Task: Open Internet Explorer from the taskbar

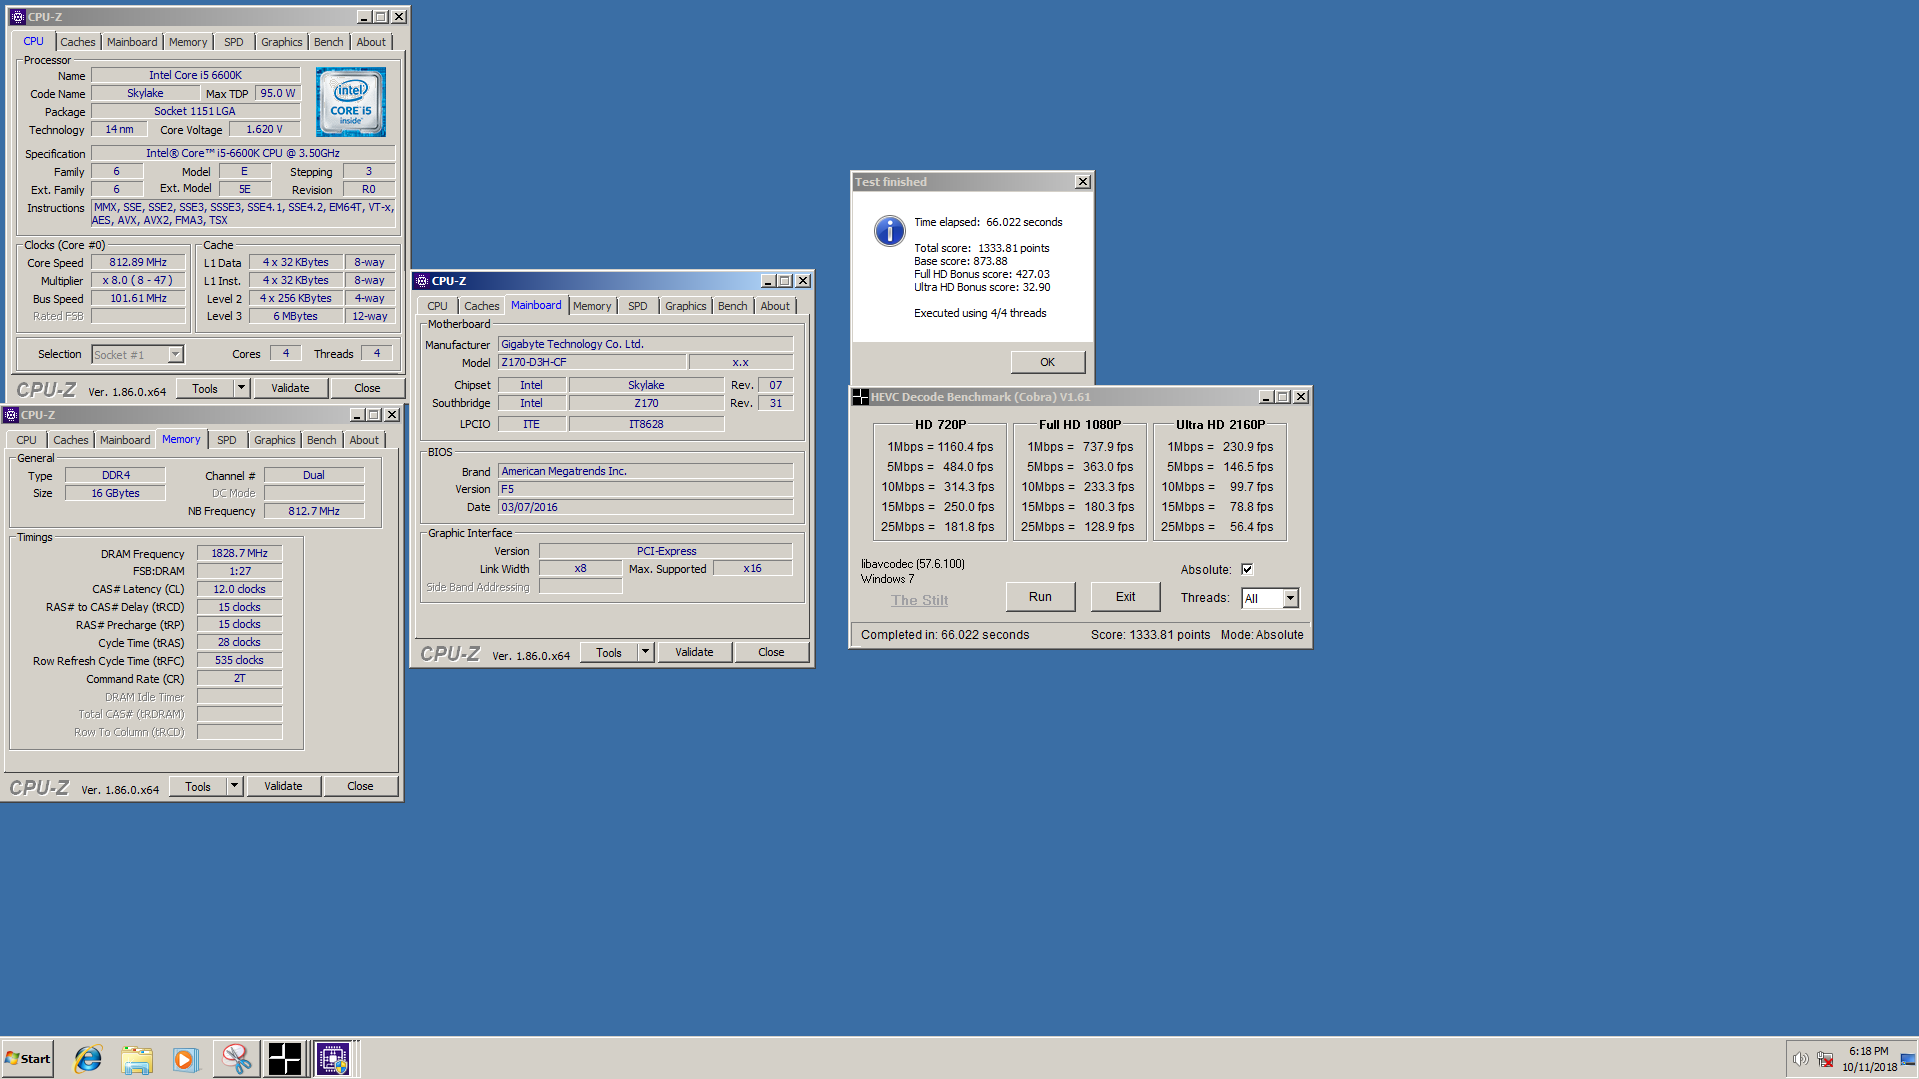Action: 88,1059
